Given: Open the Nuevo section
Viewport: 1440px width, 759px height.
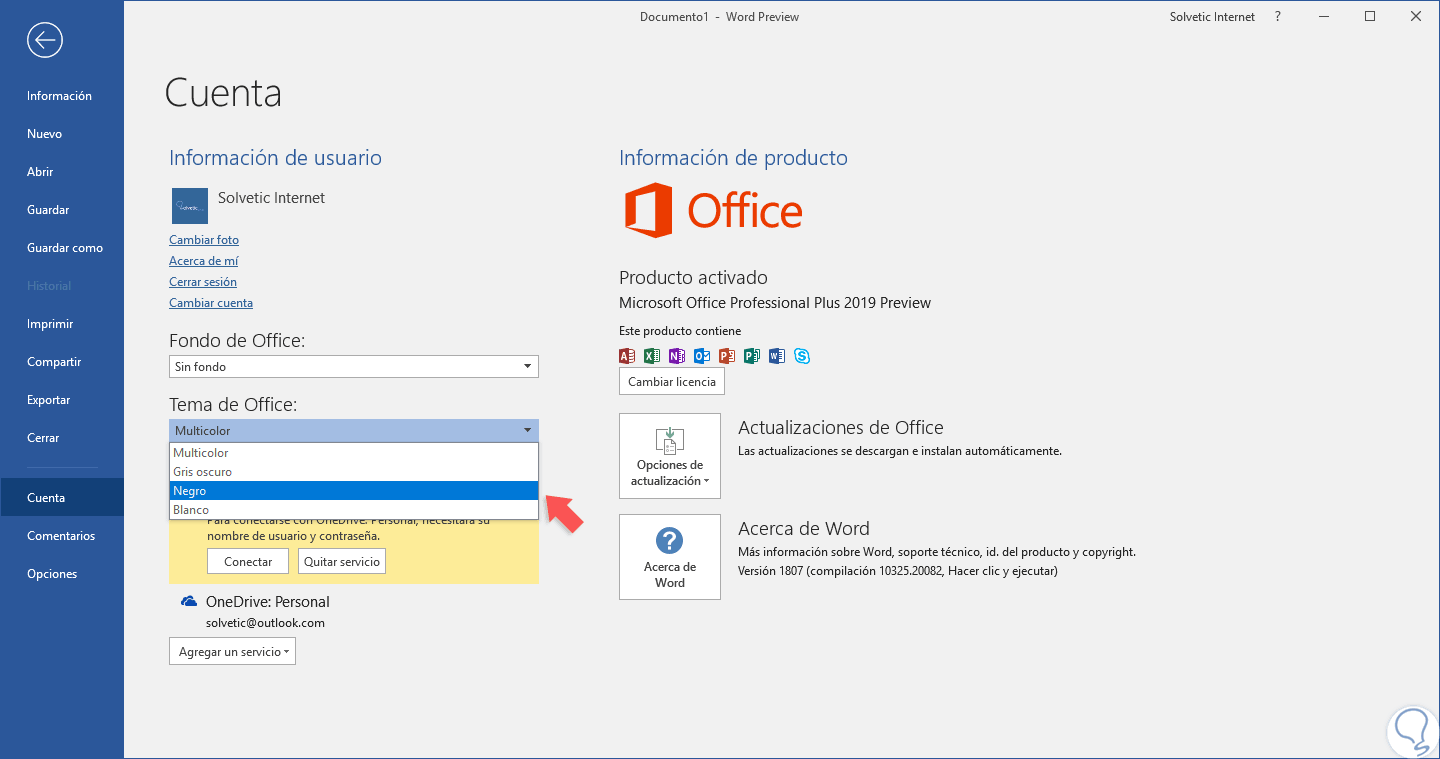Looking at the screenshot, I should [x=62, y=134].
